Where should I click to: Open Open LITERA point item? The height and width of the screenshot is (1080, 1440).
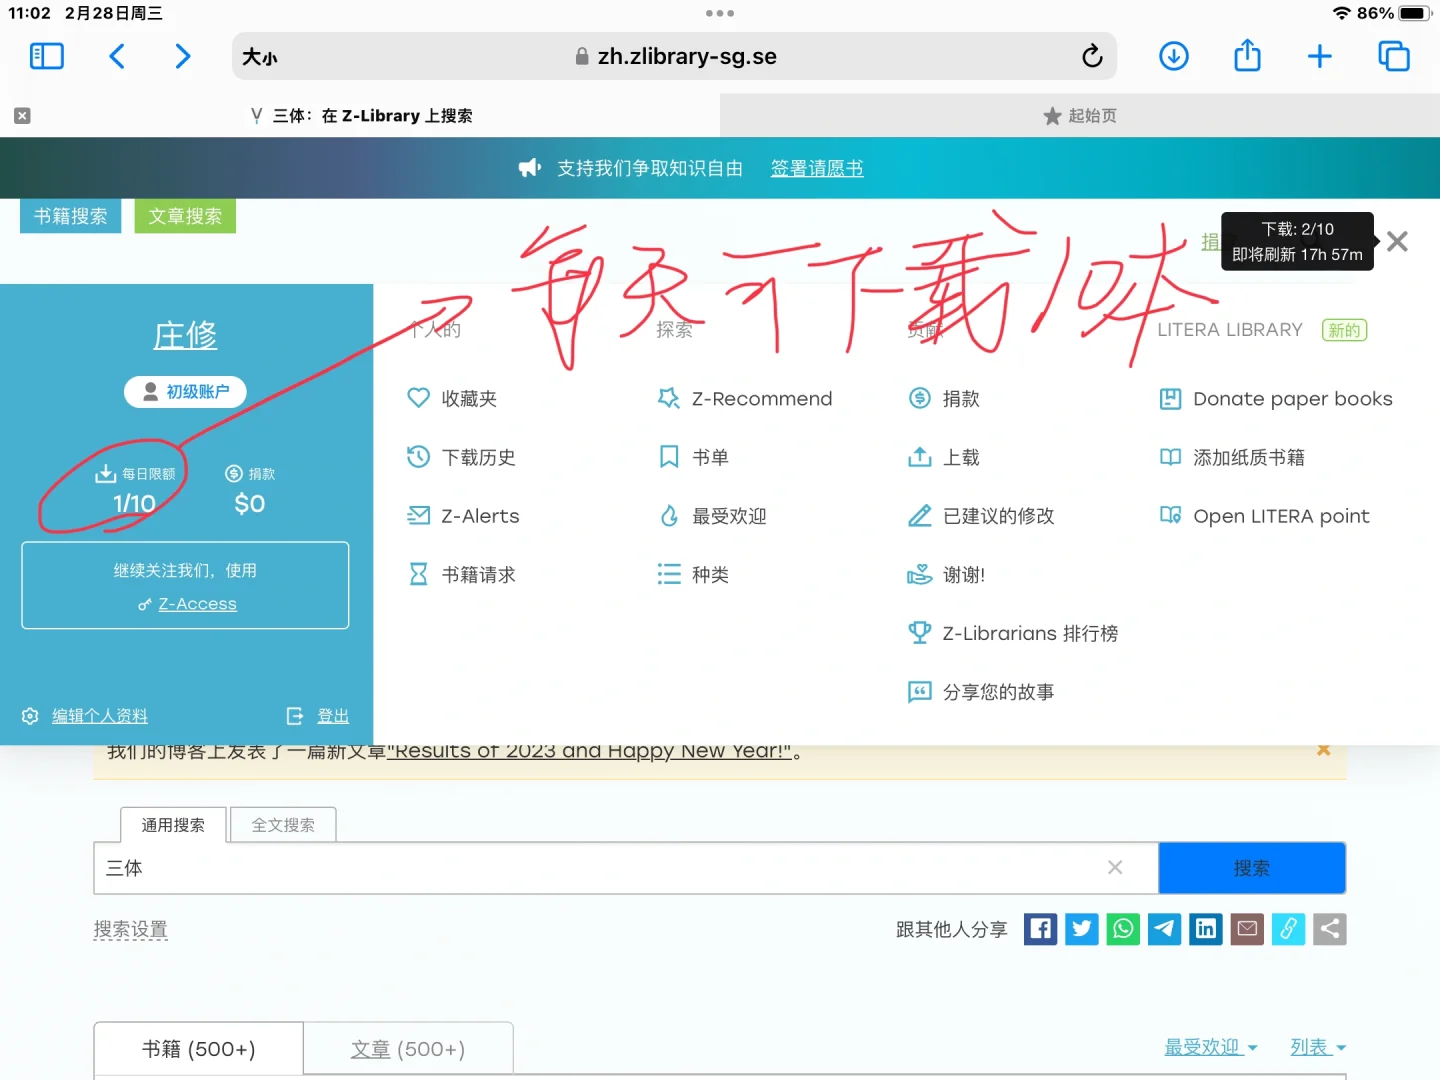point(1264,516)
